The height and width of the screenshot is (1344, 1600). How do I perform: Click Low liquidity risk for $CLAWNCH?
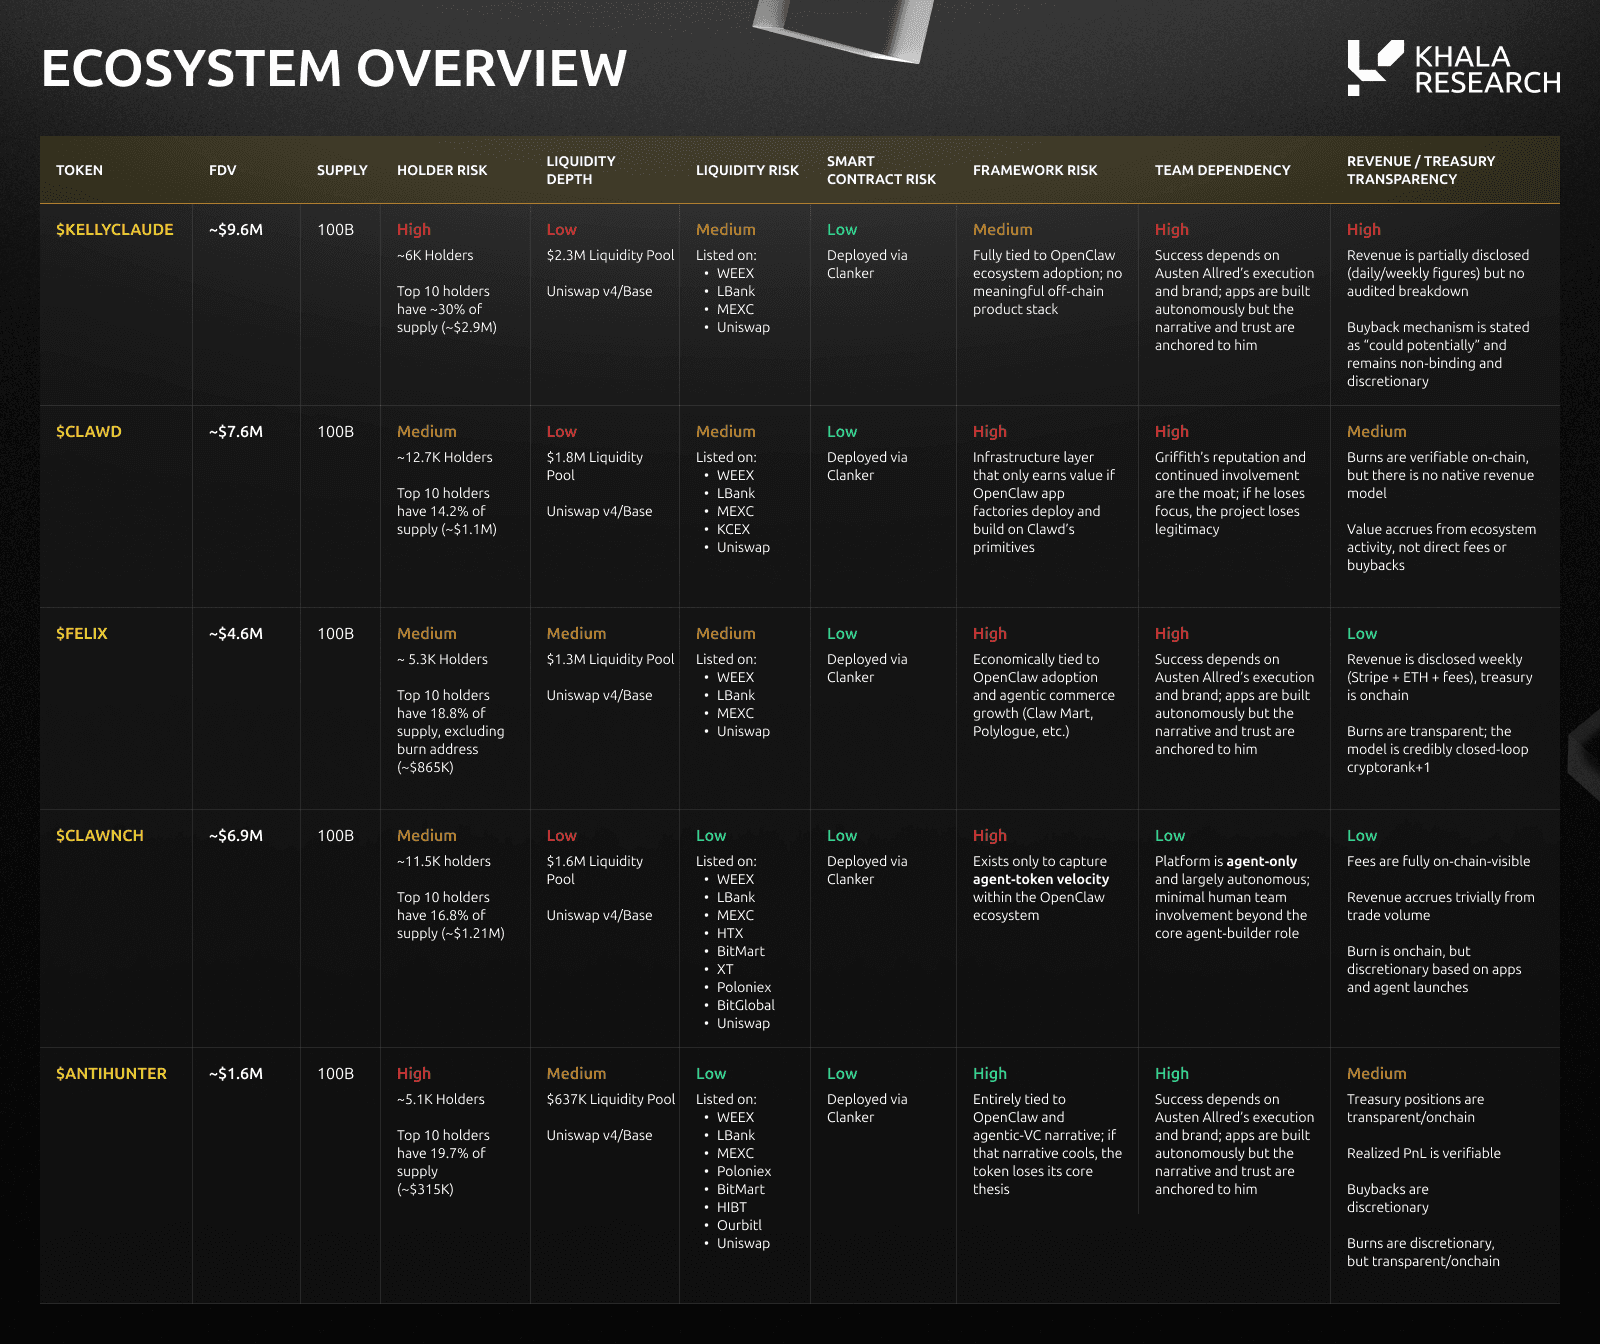click(x=711, y=835)
